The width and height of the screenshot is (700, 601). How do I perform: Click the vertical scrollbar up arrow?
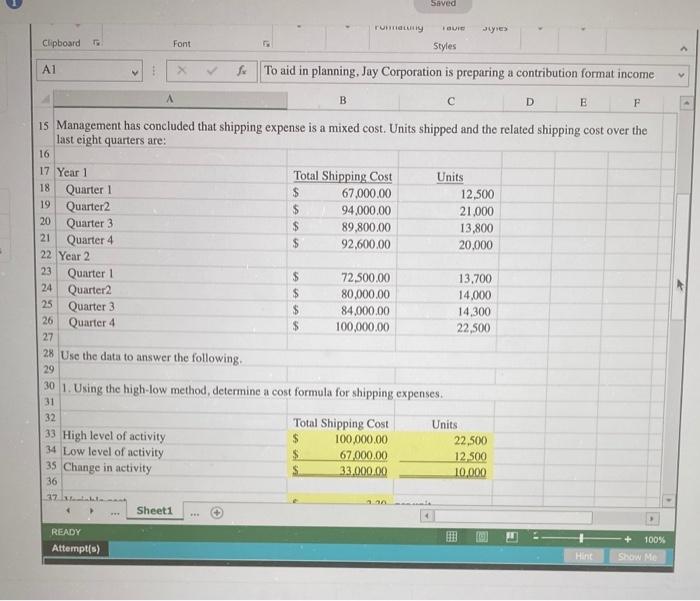[686, 104]
